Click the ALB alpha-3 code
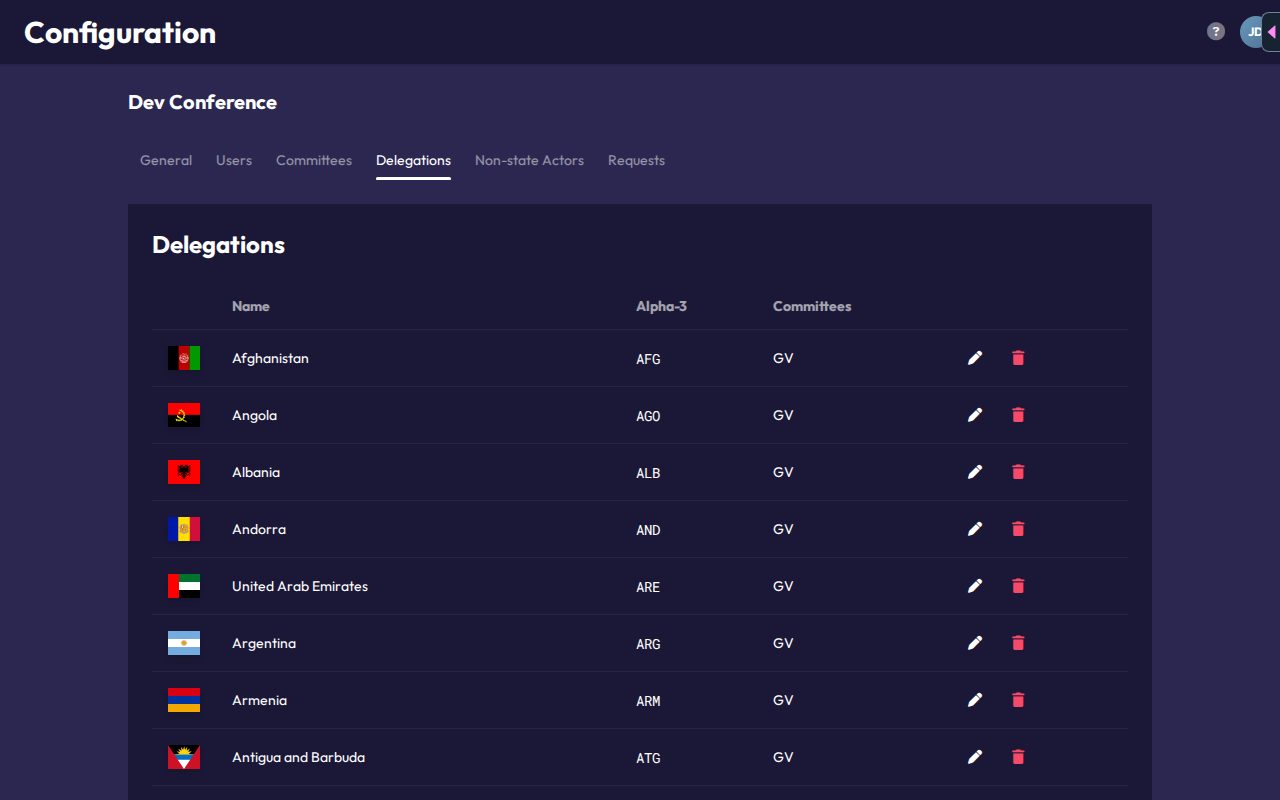This screenshot has height=800, width=1280. point(648,473)
